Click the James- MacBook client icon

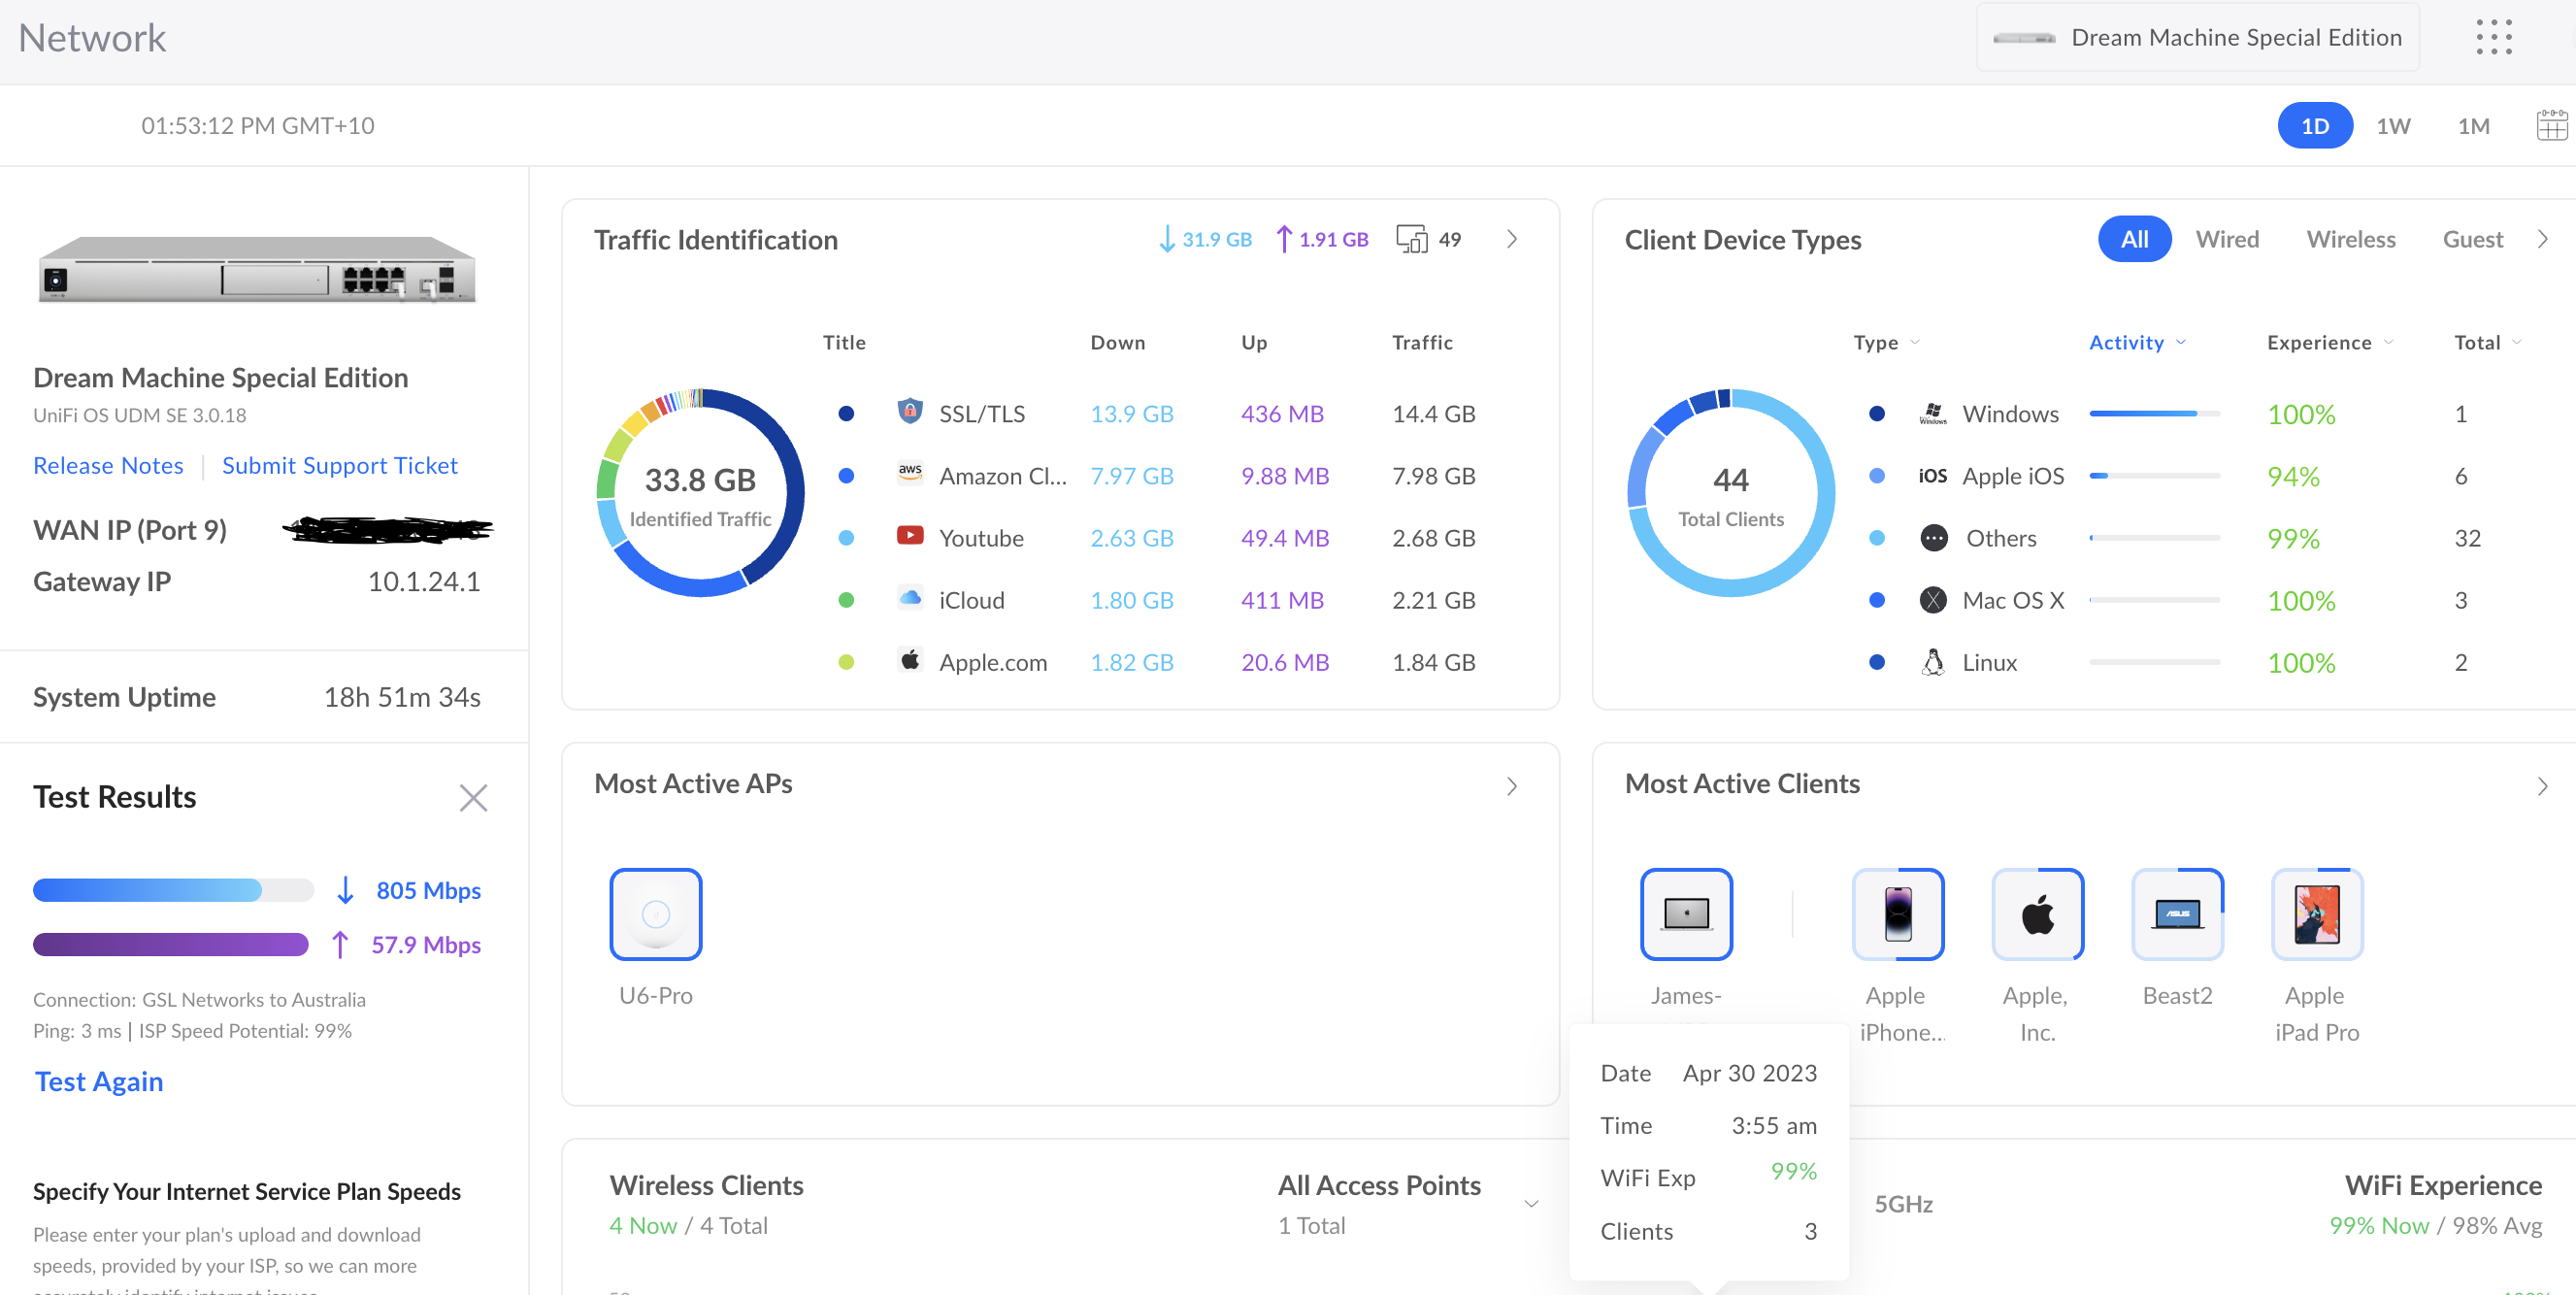[x=1686, y=913]
